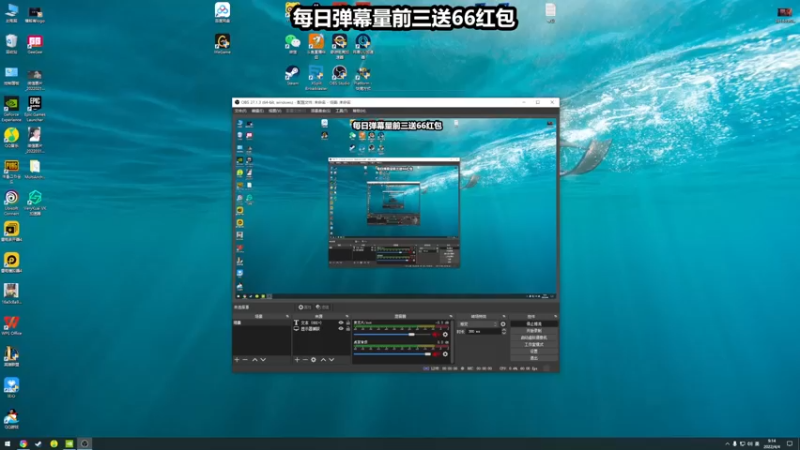This screenshot has width=800, height=450.
Task: Toggle visibility of the display capture source
Action: point(341,329)
